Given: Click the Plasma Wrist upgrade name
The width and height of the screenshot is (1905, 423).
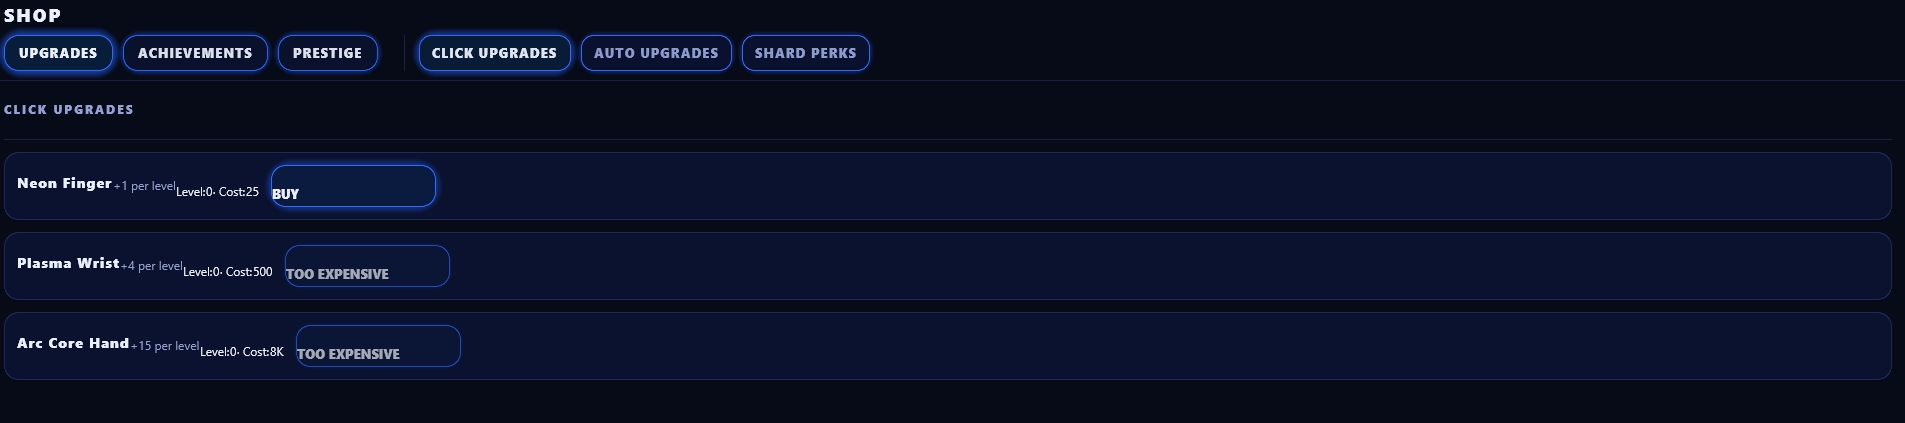Looking at the screenshot, I should tap(68, 264).
